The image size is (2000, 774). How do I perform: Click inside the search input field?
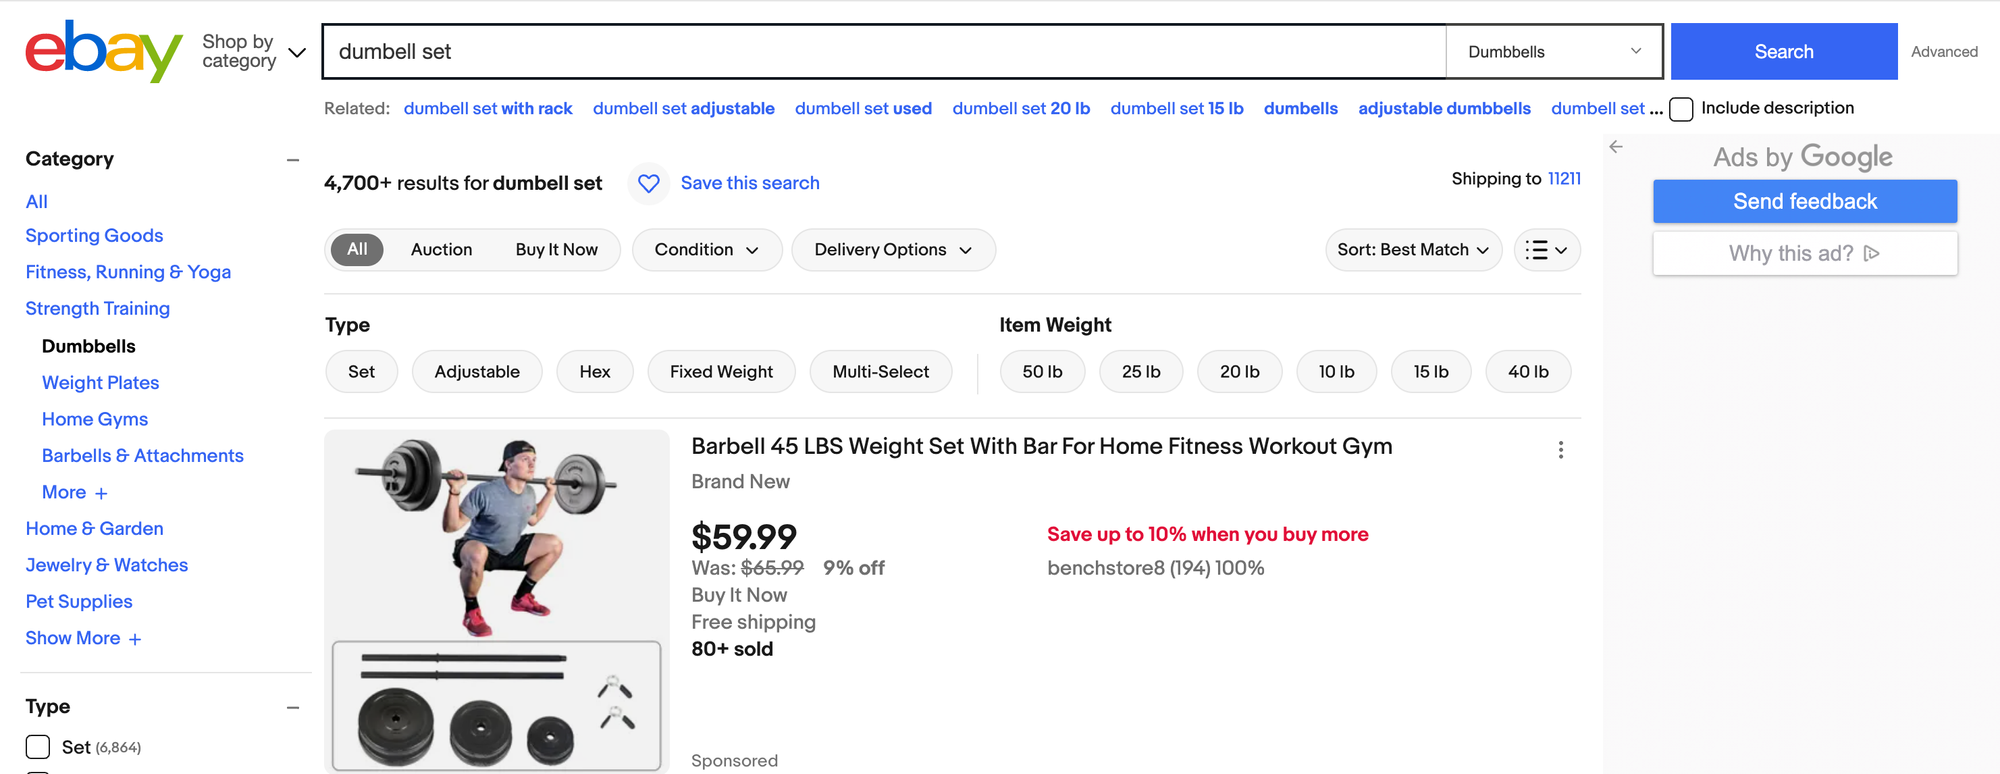pyautogui.click(x=880, y=51)
